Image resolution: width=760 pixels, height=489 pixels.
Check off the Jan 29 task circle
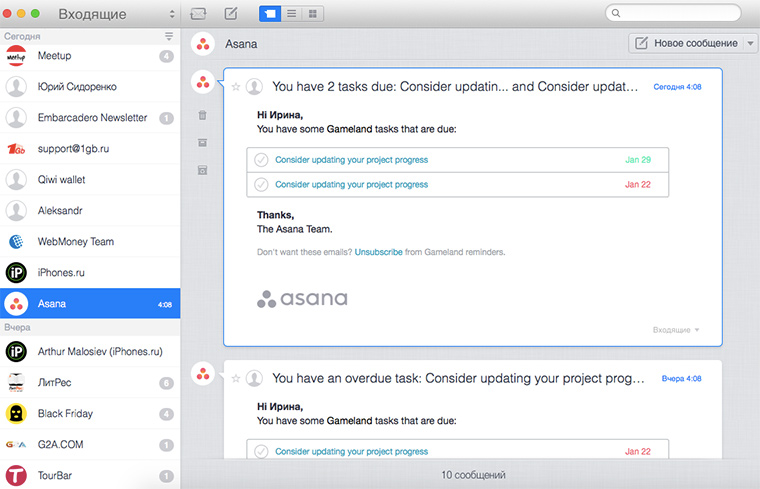[x=261, y=160]
